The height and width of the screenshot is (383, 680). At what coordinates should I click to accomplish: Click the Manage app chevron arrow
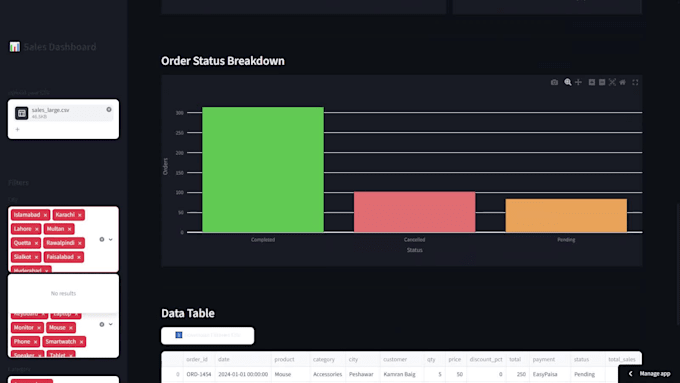tap(631, 373)
